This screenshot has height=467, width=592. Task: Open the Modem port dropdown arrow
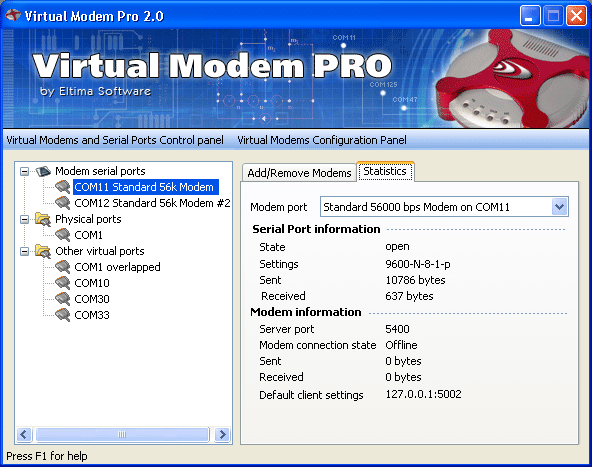(x=560, y=207)
